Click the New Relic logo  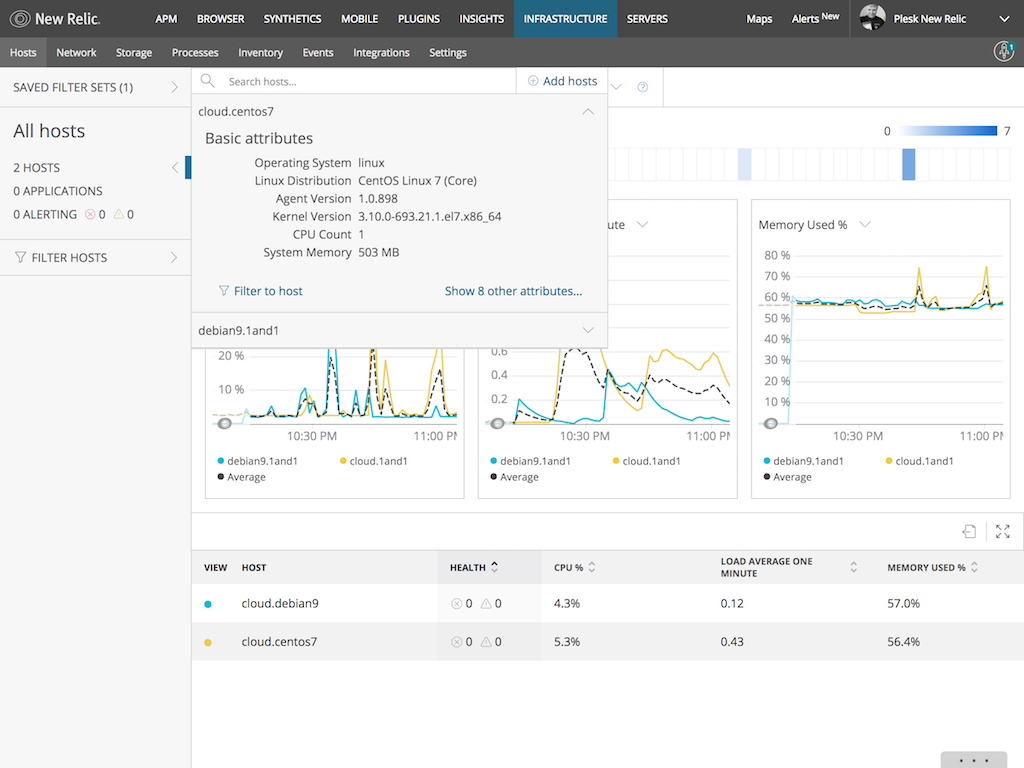(55, 18)
